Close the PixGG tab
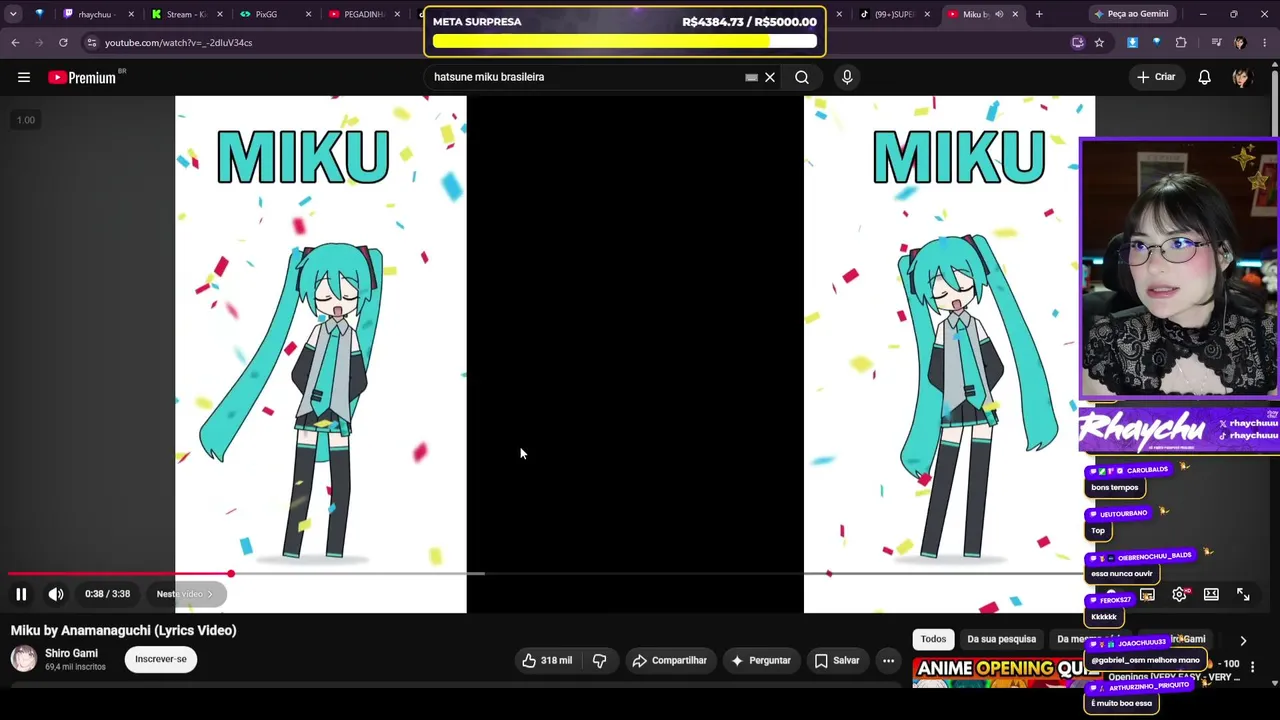 (x=308, y=14)
